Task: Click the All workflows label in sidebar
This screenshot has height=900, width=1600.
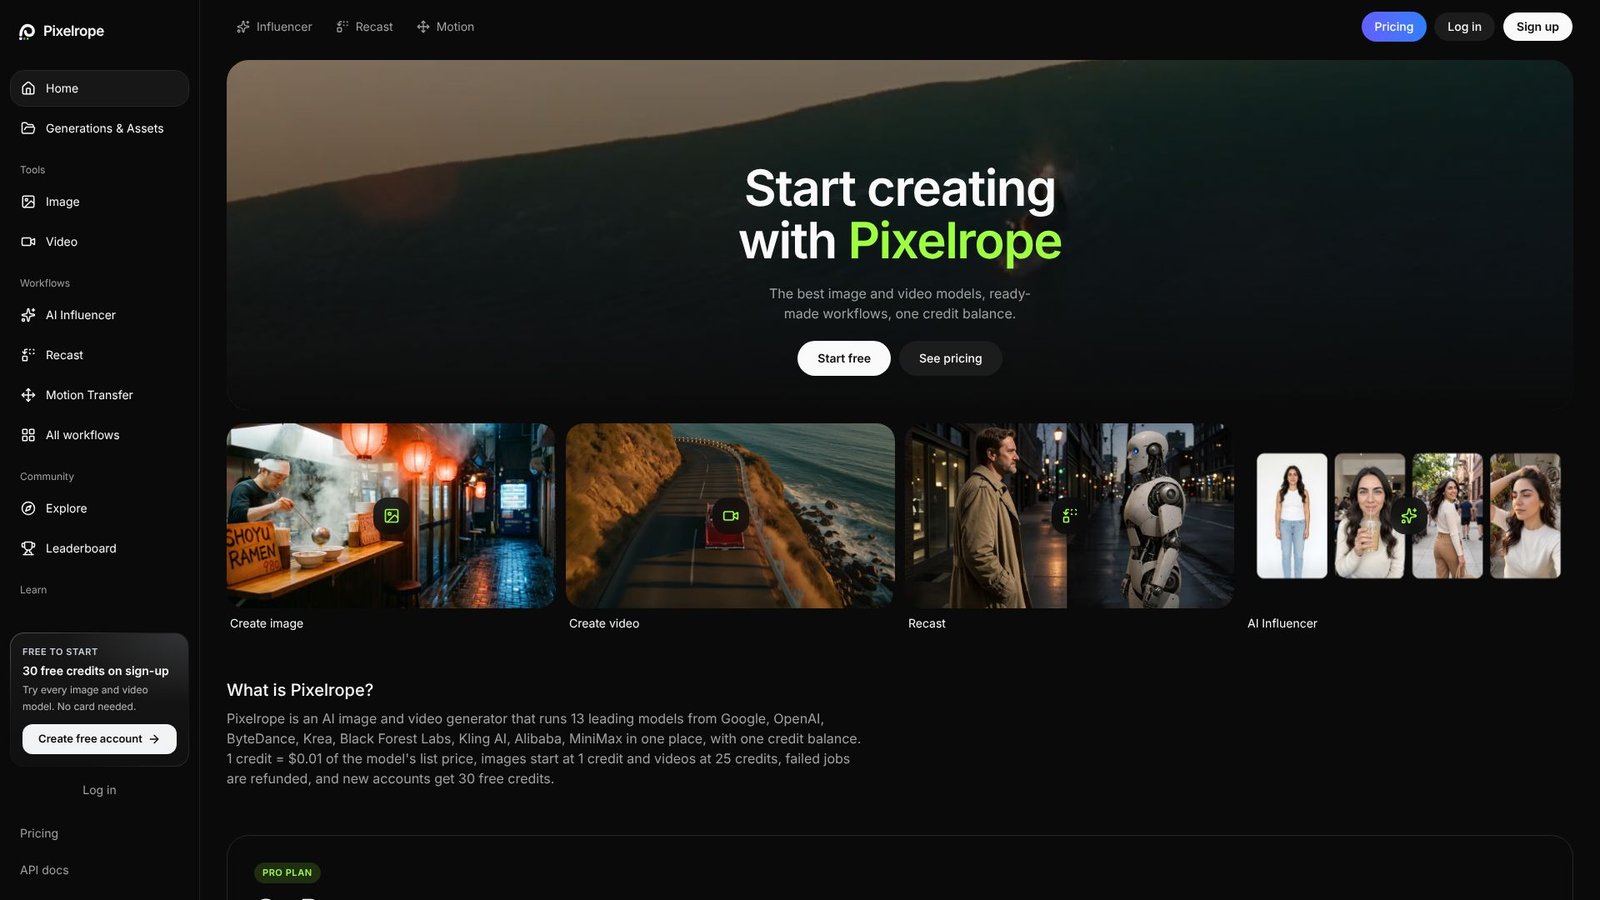Action: [83, 435]
